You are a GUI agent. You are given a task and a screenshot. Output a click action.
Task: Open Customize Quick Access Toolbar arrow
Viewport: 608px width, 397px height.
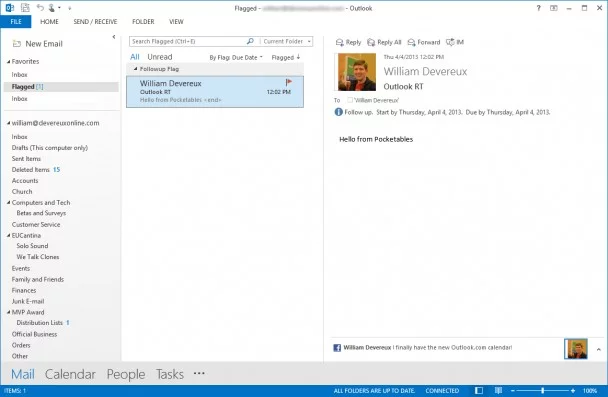[69, 8]
